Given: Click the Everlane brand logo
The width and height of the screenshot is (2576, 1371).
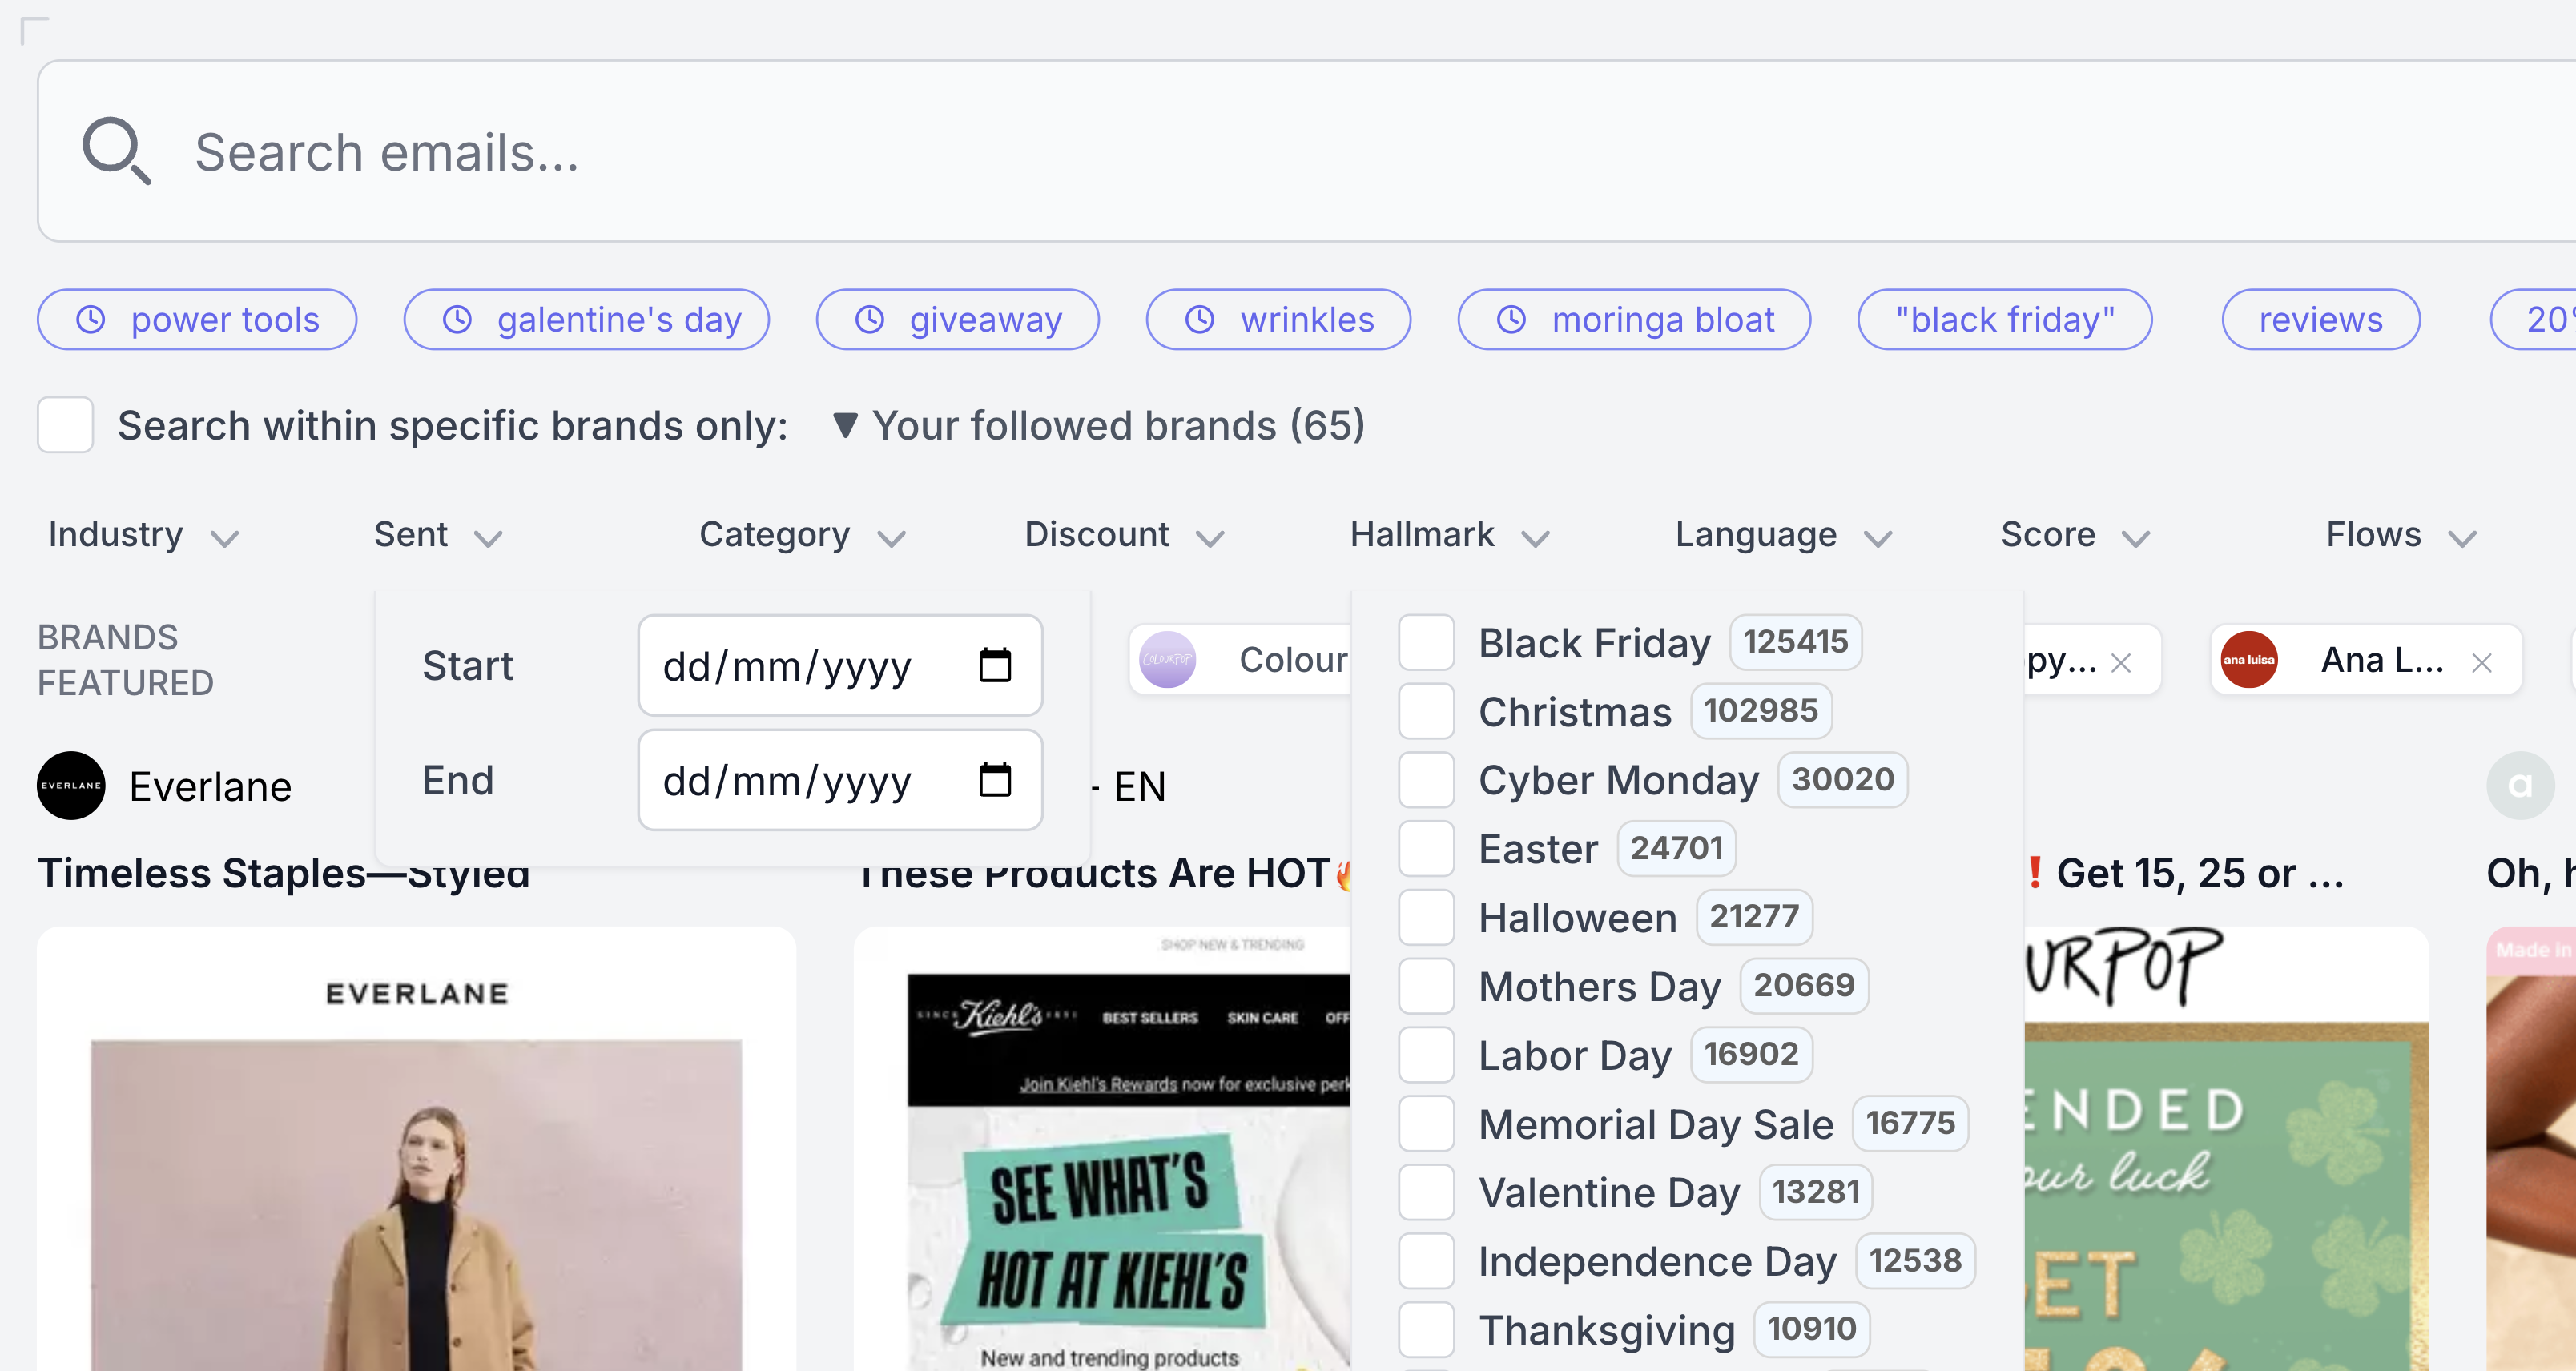Looking at the screenshot, I should (71, 786).
